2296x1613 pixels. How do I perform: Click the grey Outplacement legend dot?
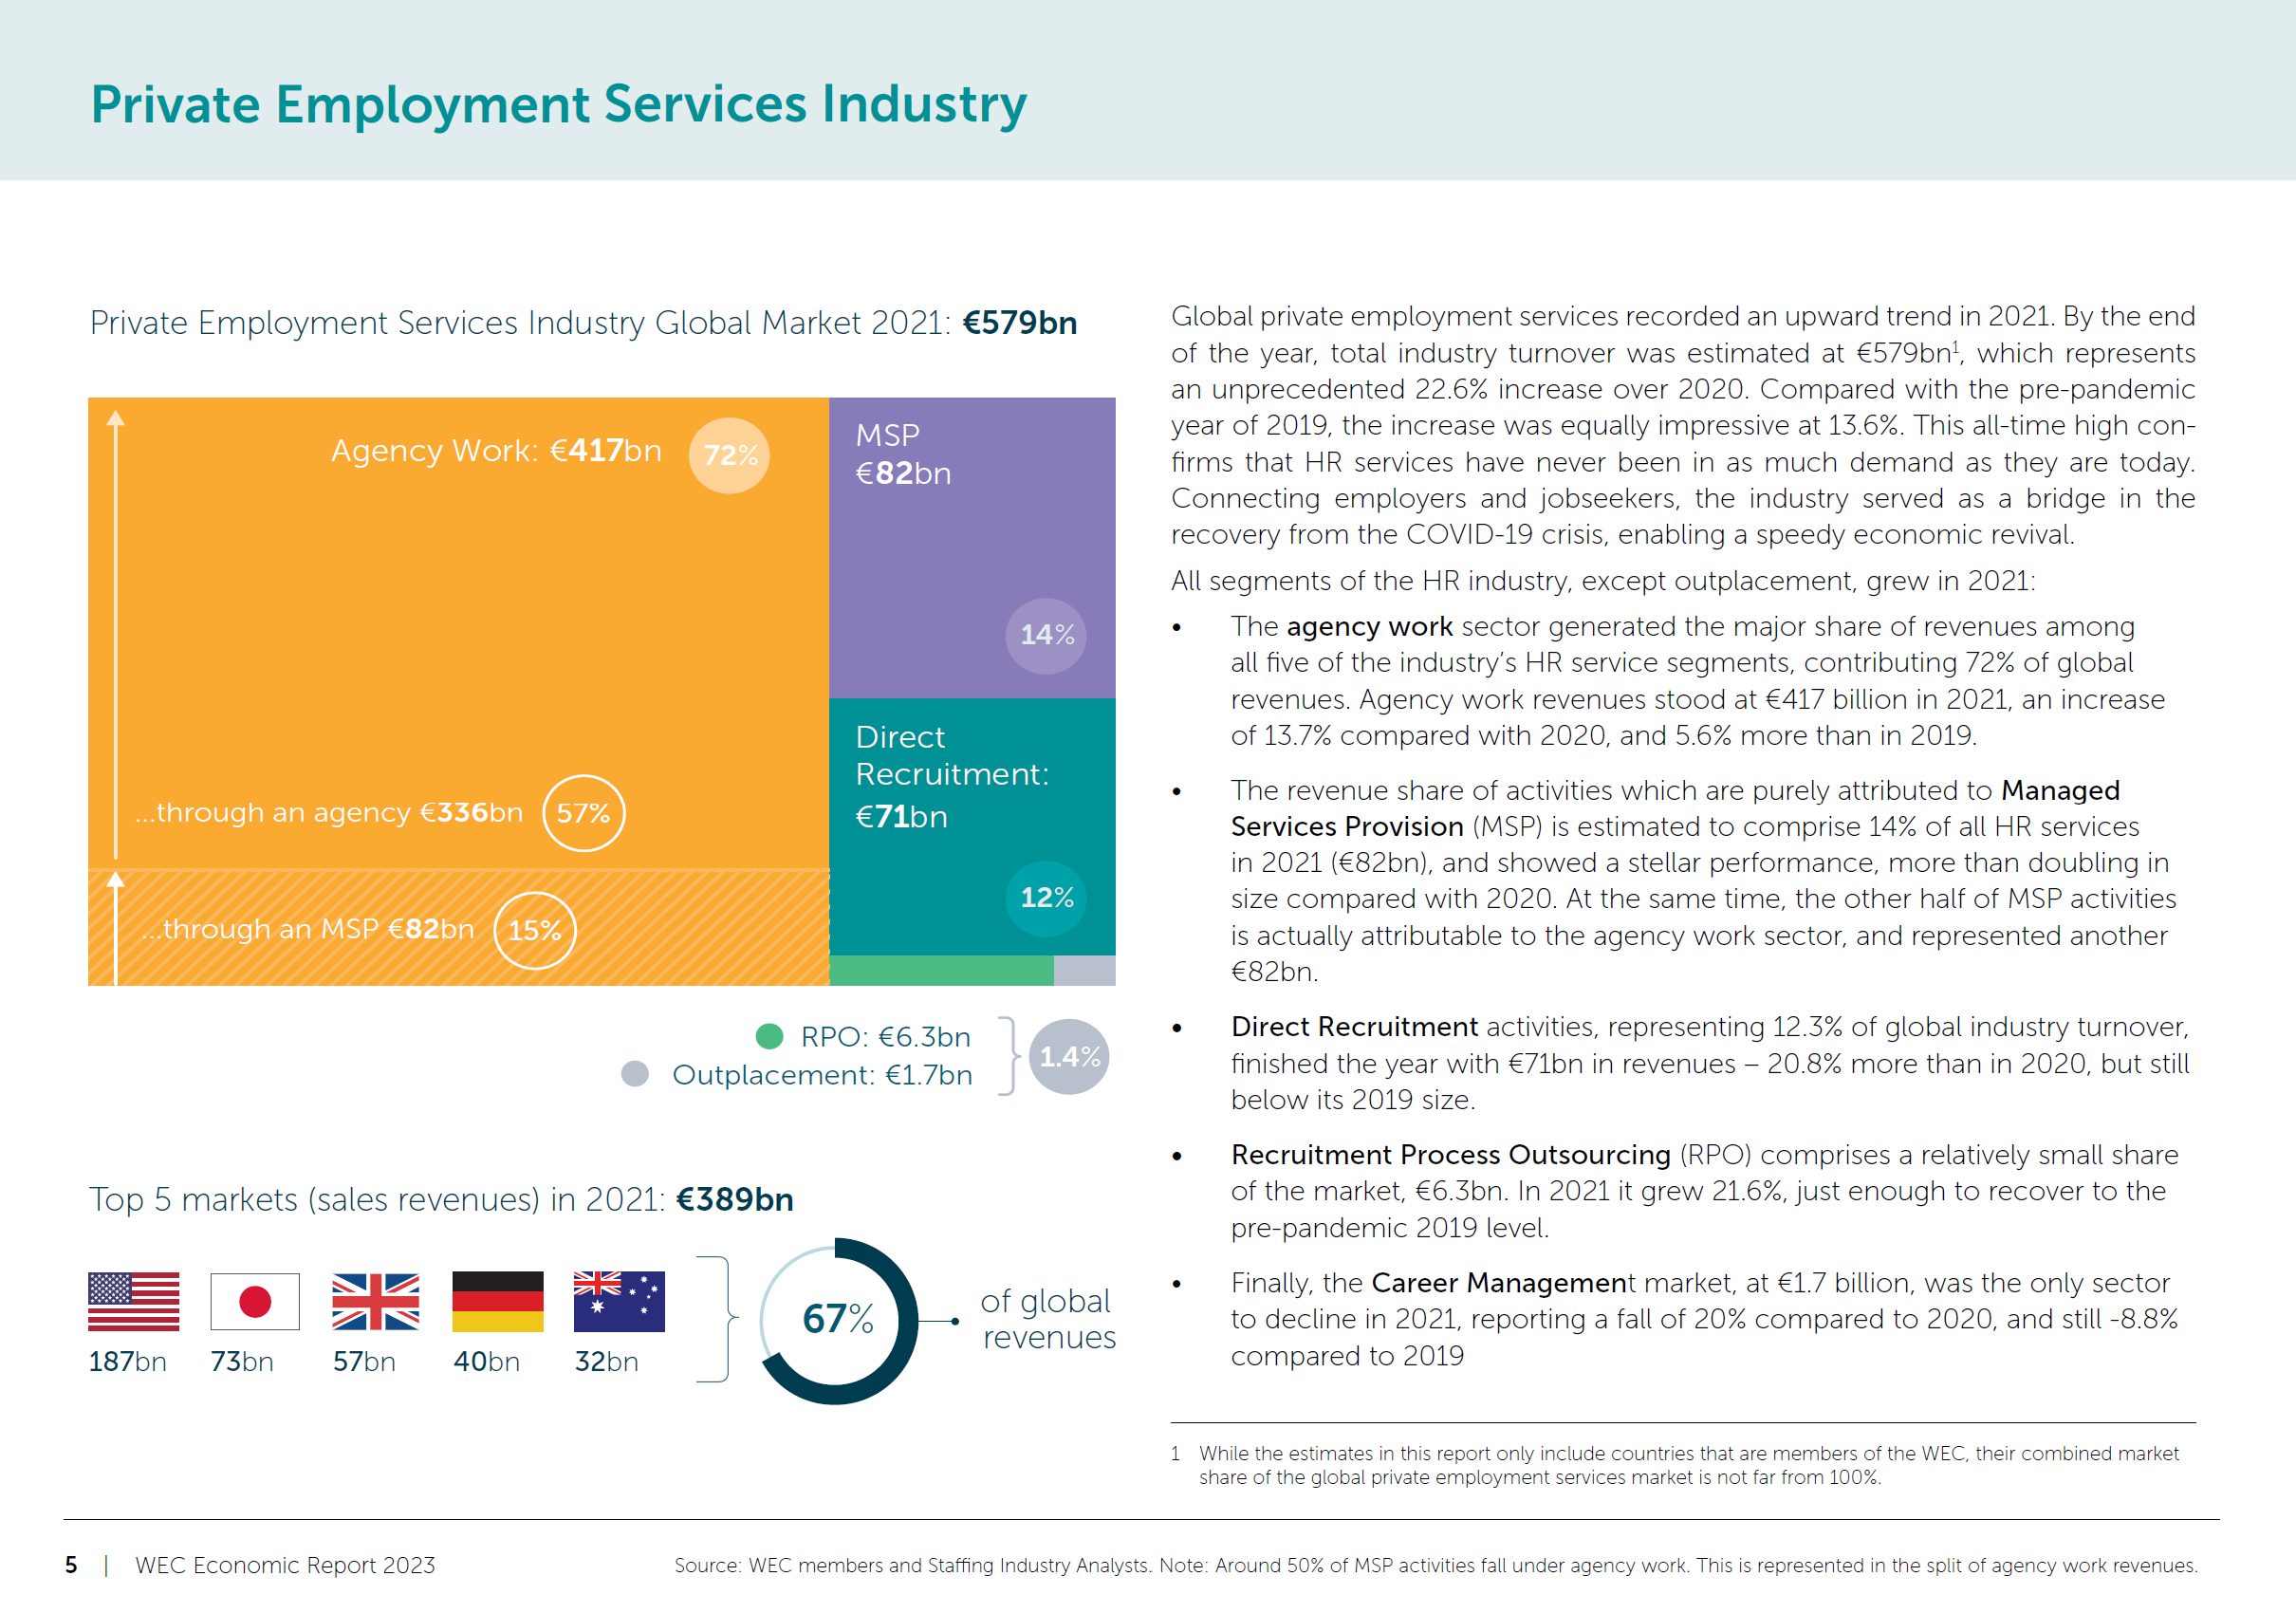pyautogui.click(x=635, y=1074)
